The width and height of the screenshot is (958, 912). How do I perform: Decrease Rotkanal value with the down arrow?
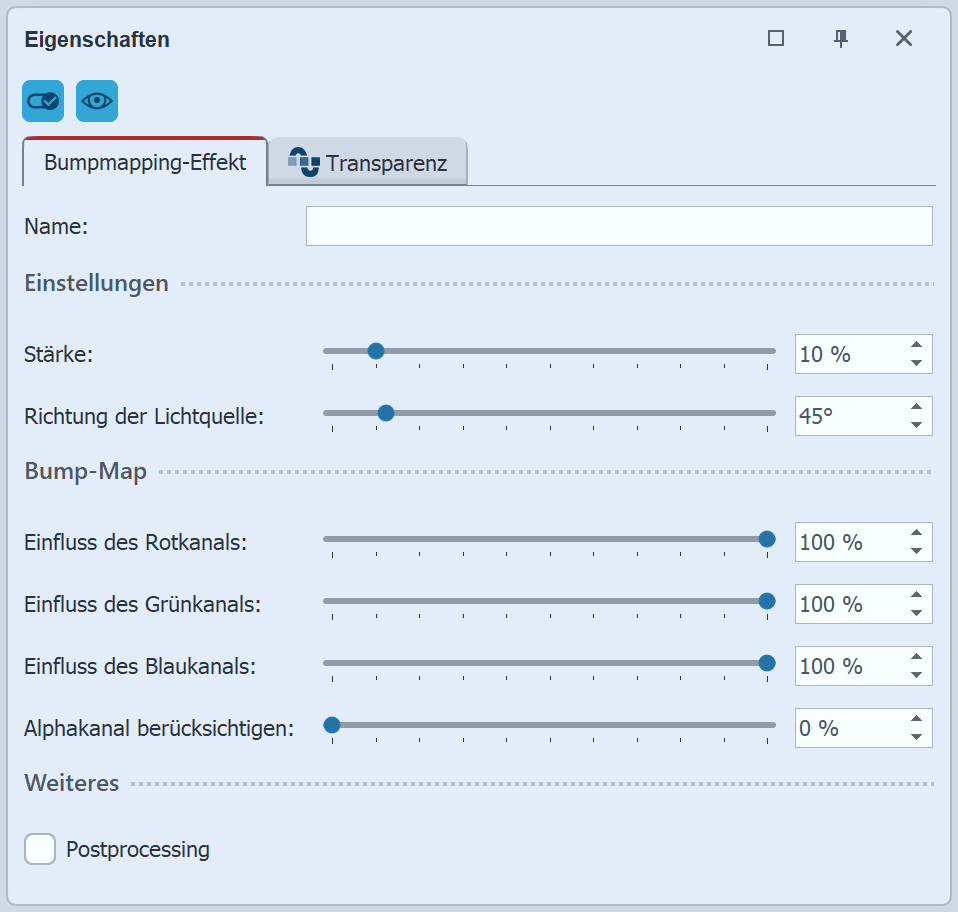pos(919,550)
